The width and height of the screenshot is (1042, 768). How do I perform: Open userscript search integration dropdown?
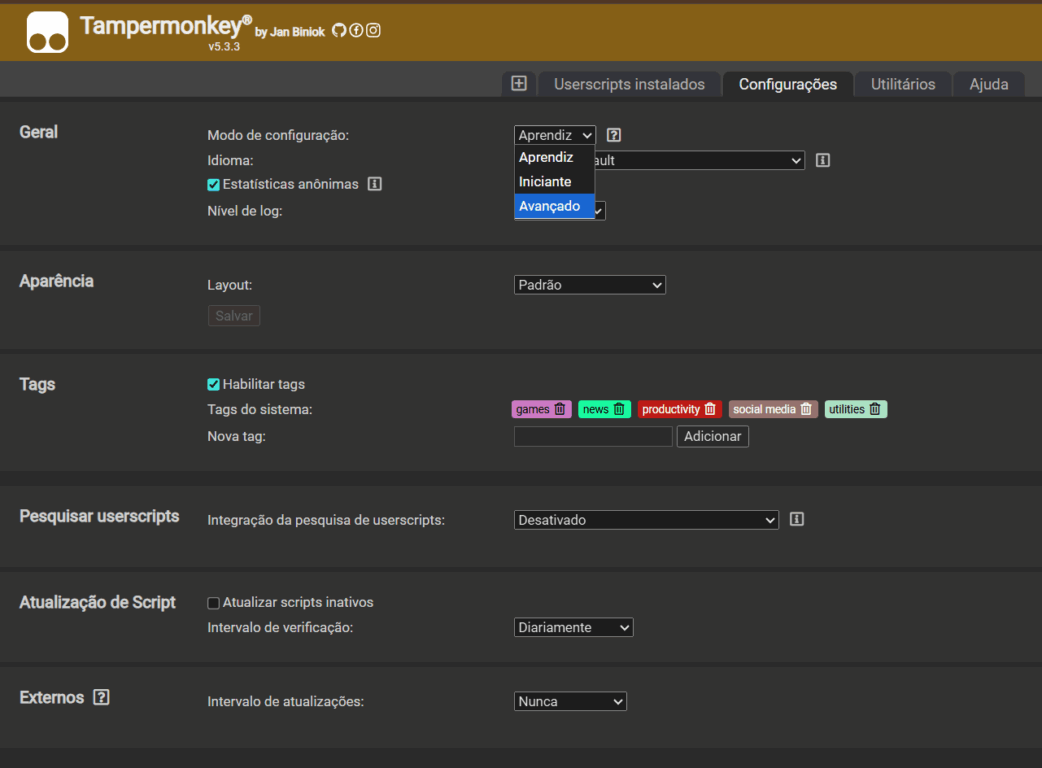click(646, 520)
